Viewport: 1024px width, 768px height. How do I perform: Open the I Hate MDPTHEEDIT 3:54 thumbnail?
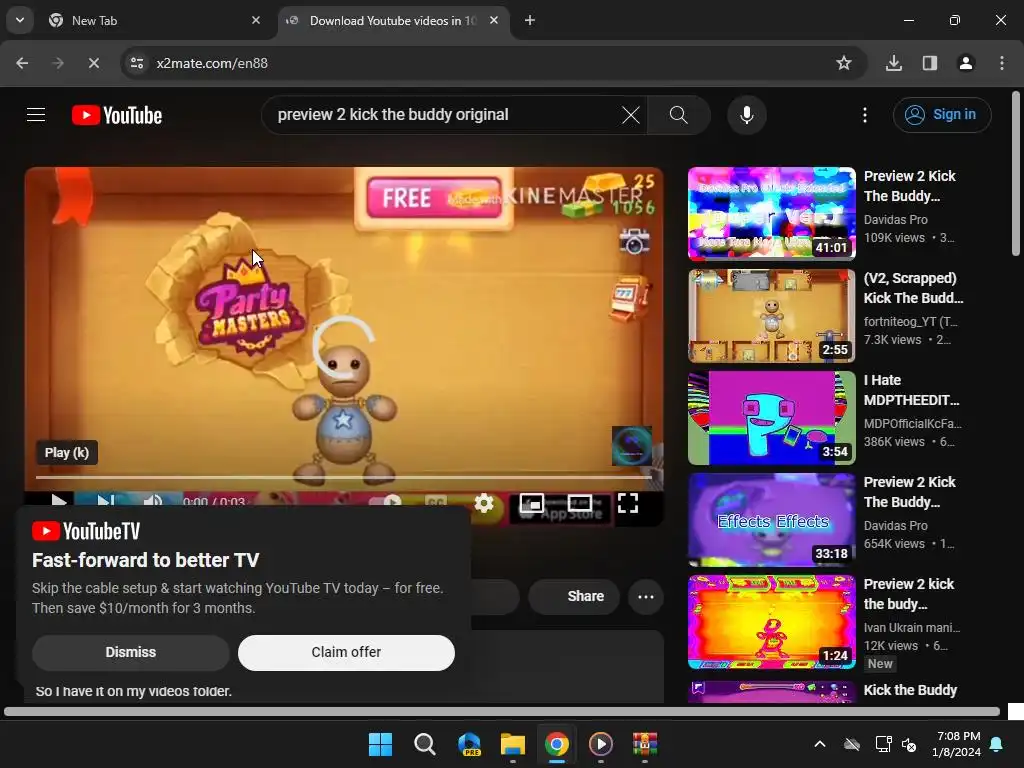[x=771, y=417]
